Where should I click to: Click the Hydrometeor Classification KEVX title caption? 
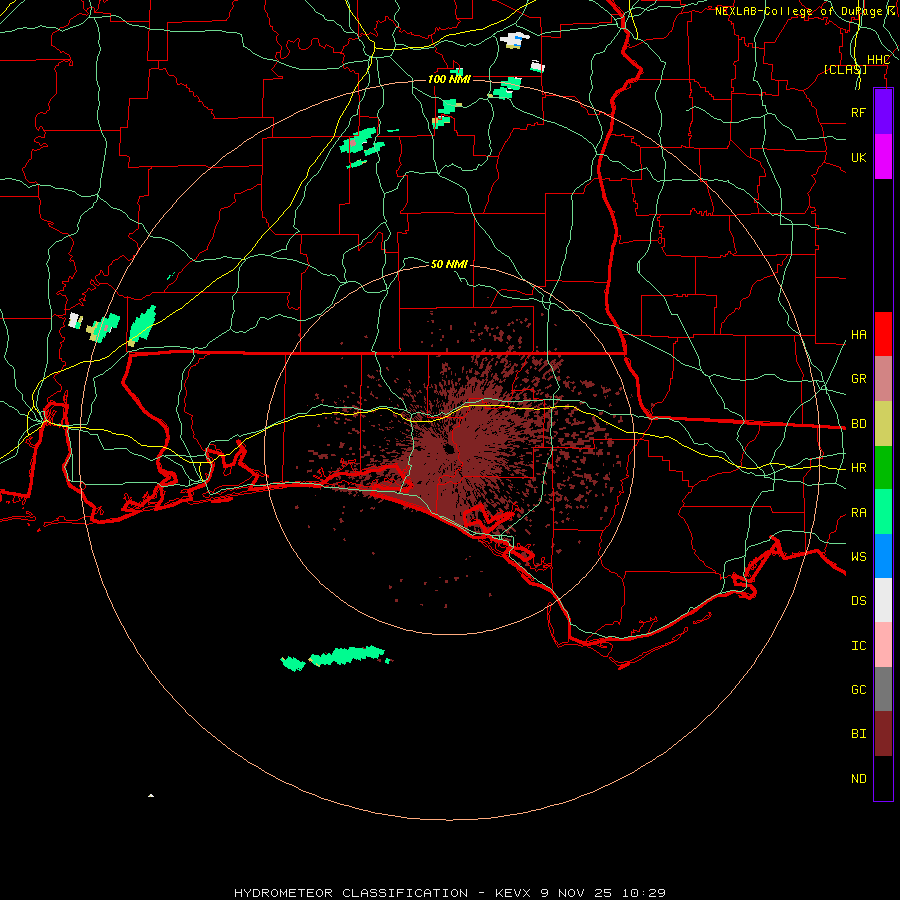(450, 893)
